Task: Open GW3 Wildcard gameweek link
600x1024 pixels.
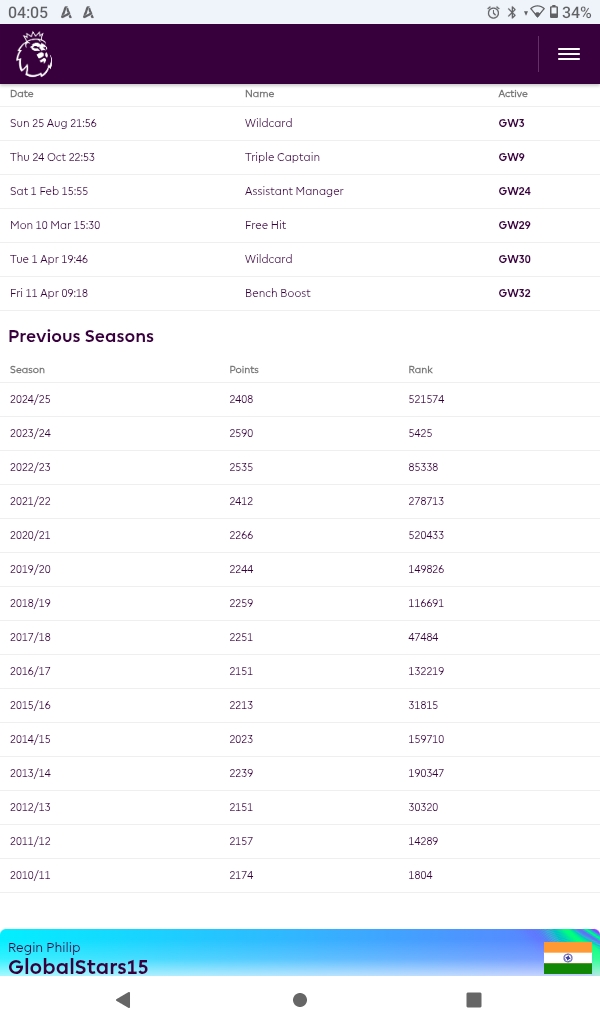Action: 511,123
